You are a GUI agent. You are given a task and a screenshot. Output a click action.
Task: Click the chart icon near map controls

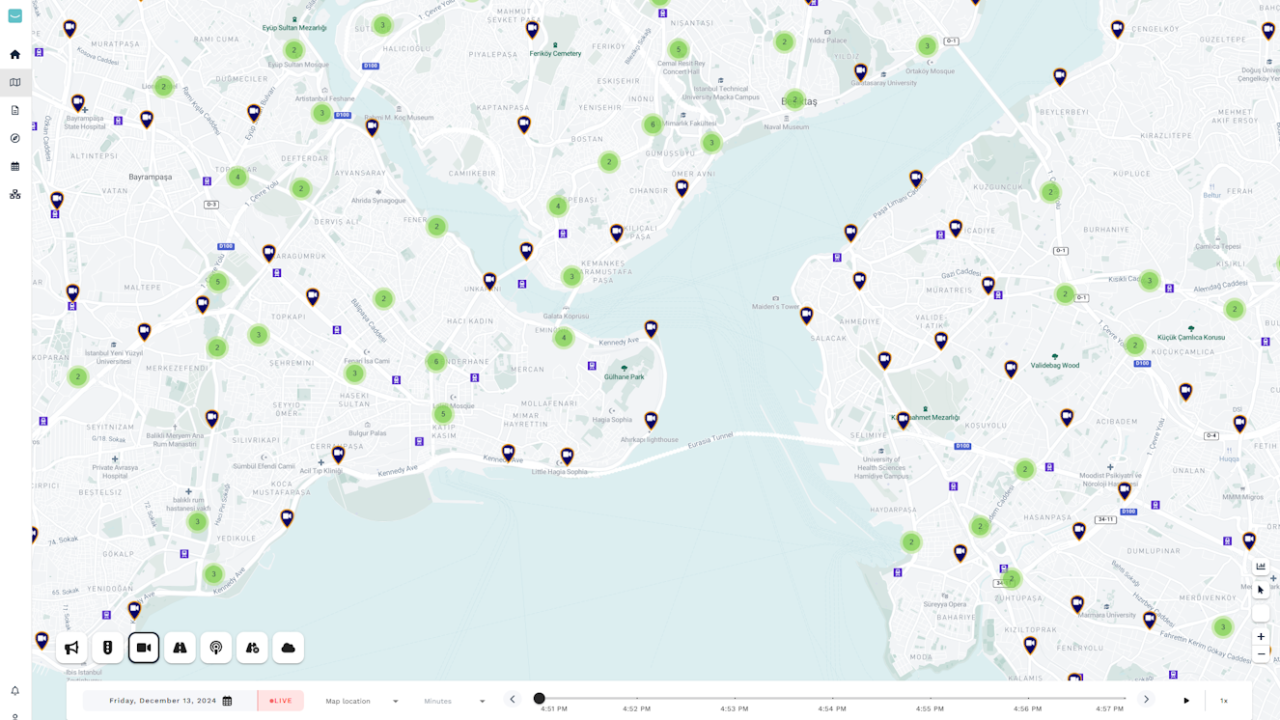pyautogui.click(x=1260, y=566)
